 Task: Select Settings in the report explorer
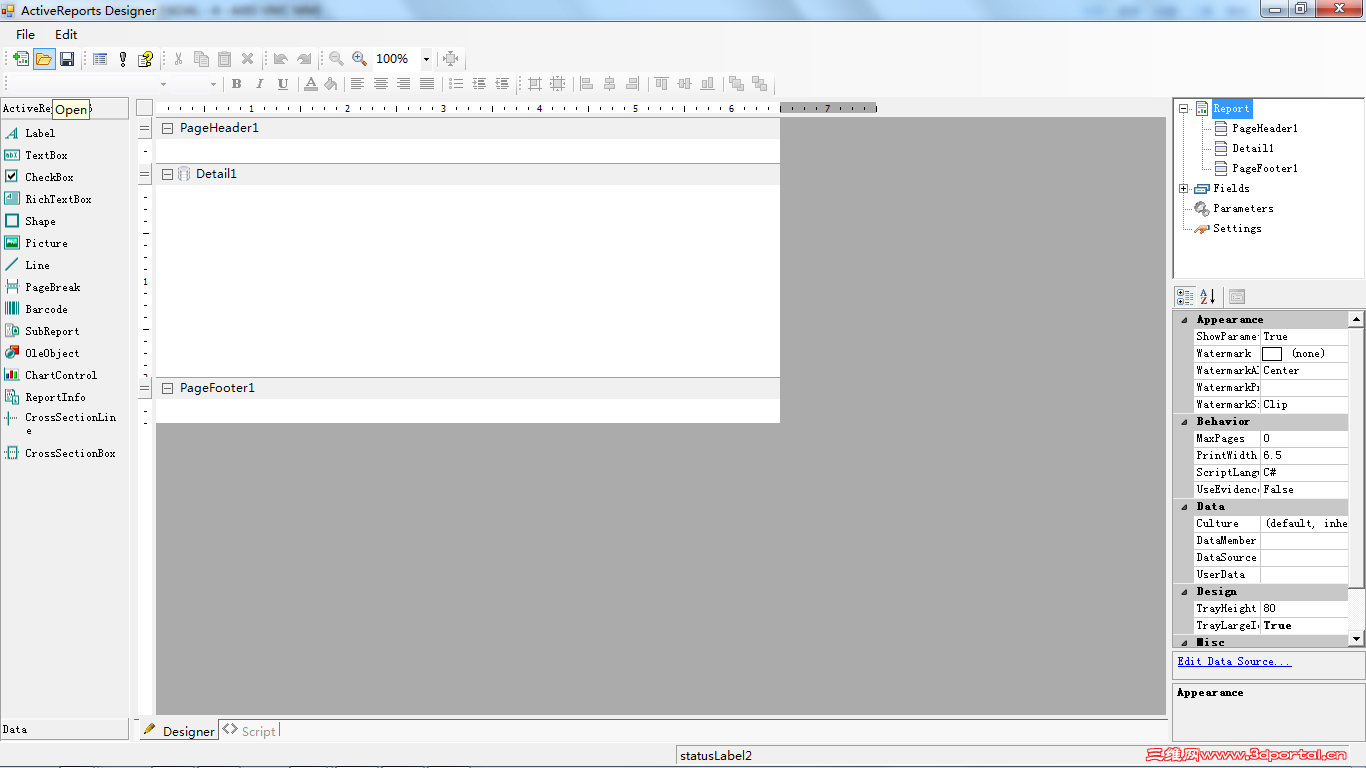1237,228
